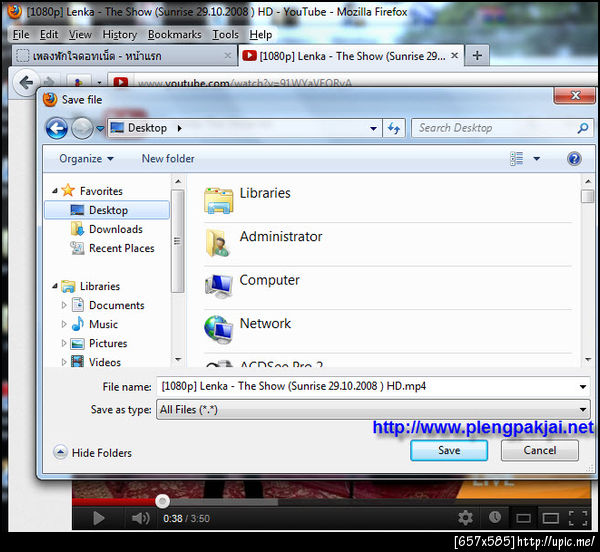This screenshot has width=600, height=552.
Task: Click navigation pane scrollbar up arrow
Action: click(178, 181)
